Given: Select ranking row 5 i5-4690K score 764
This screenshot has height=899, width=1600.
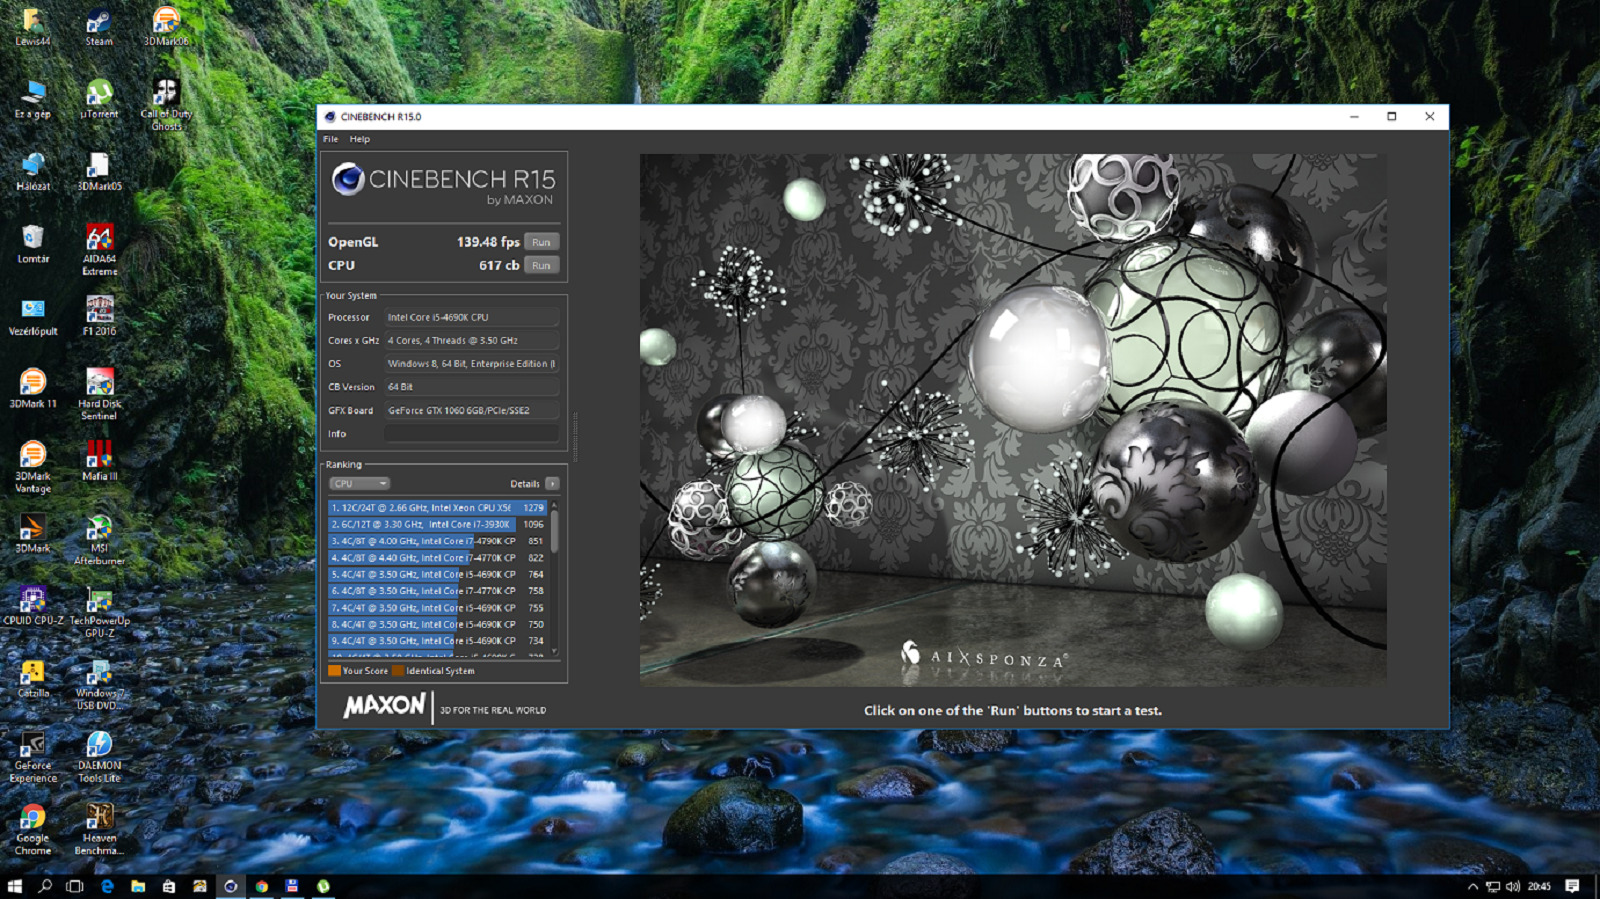Looking at the screenshot, I should coord(437,574).
